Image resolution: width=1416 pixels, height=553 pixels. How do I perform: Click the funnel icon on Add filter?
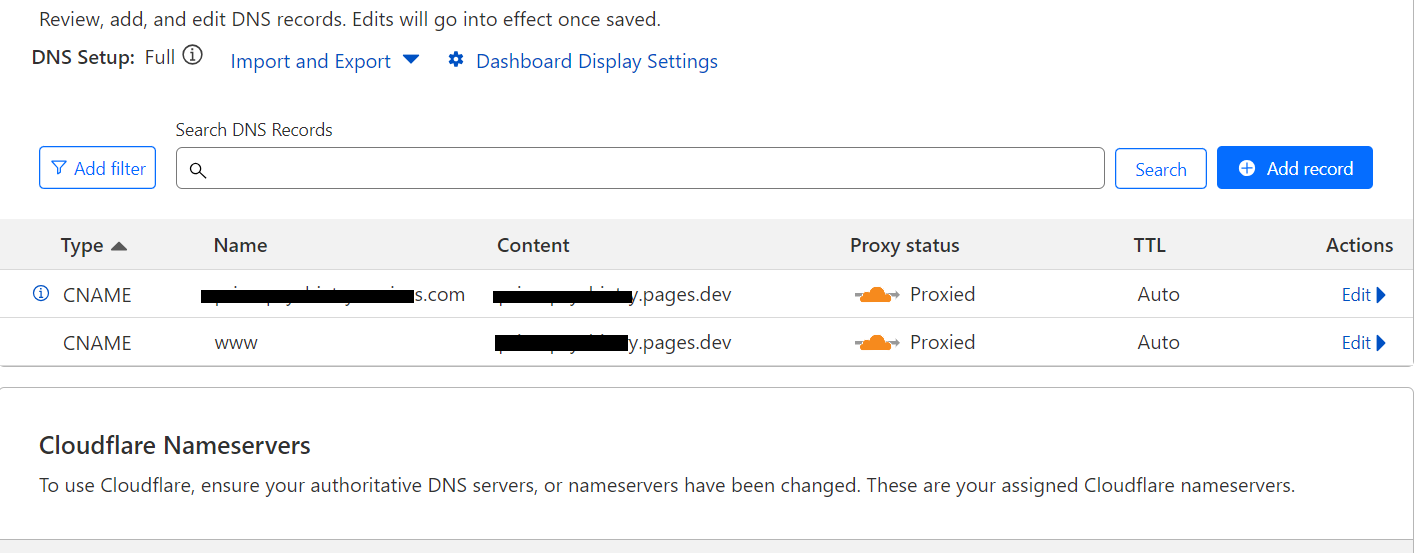59,168
